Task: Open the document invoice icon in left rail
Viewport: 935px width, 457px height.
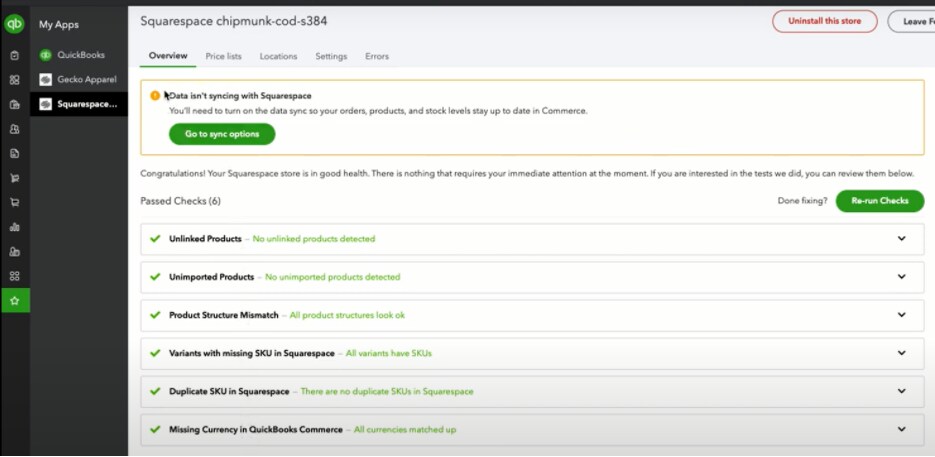Action: (x=15, y=153)
